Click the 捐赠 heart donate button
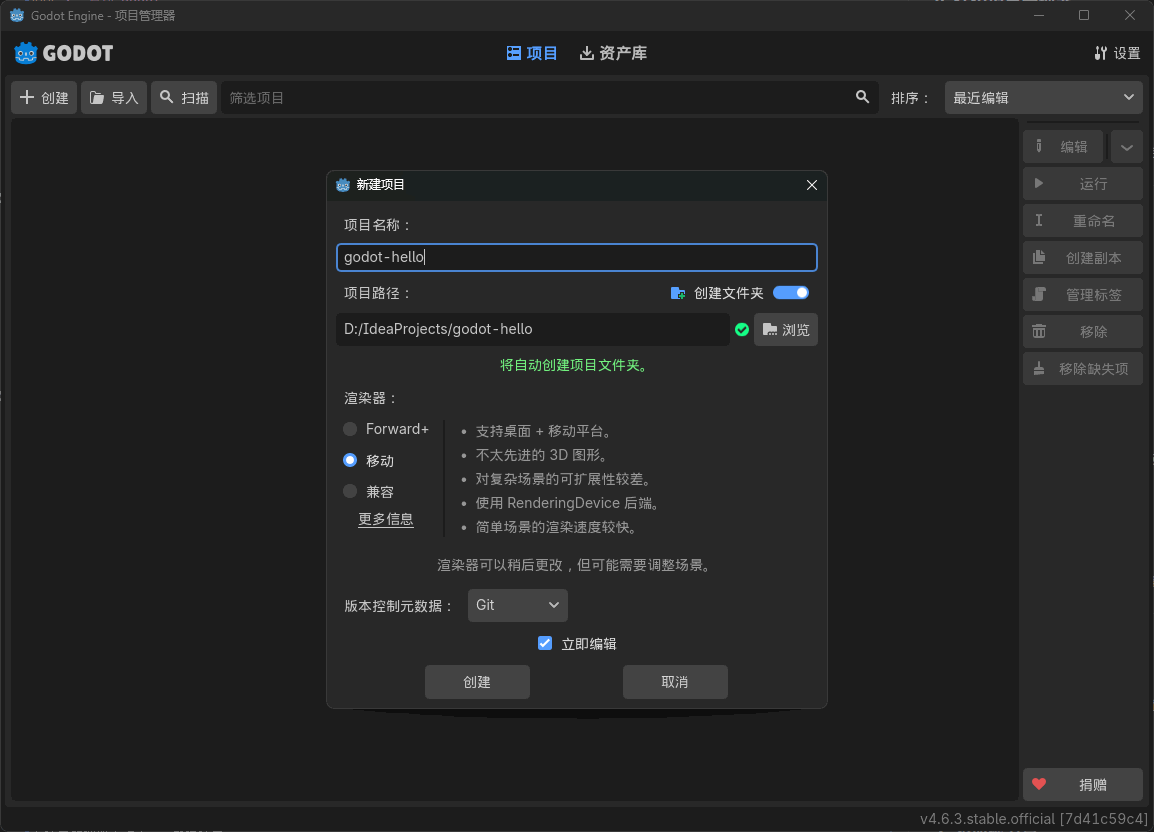The height and width of the screenshot is (832, 1154). (1083, 784)
